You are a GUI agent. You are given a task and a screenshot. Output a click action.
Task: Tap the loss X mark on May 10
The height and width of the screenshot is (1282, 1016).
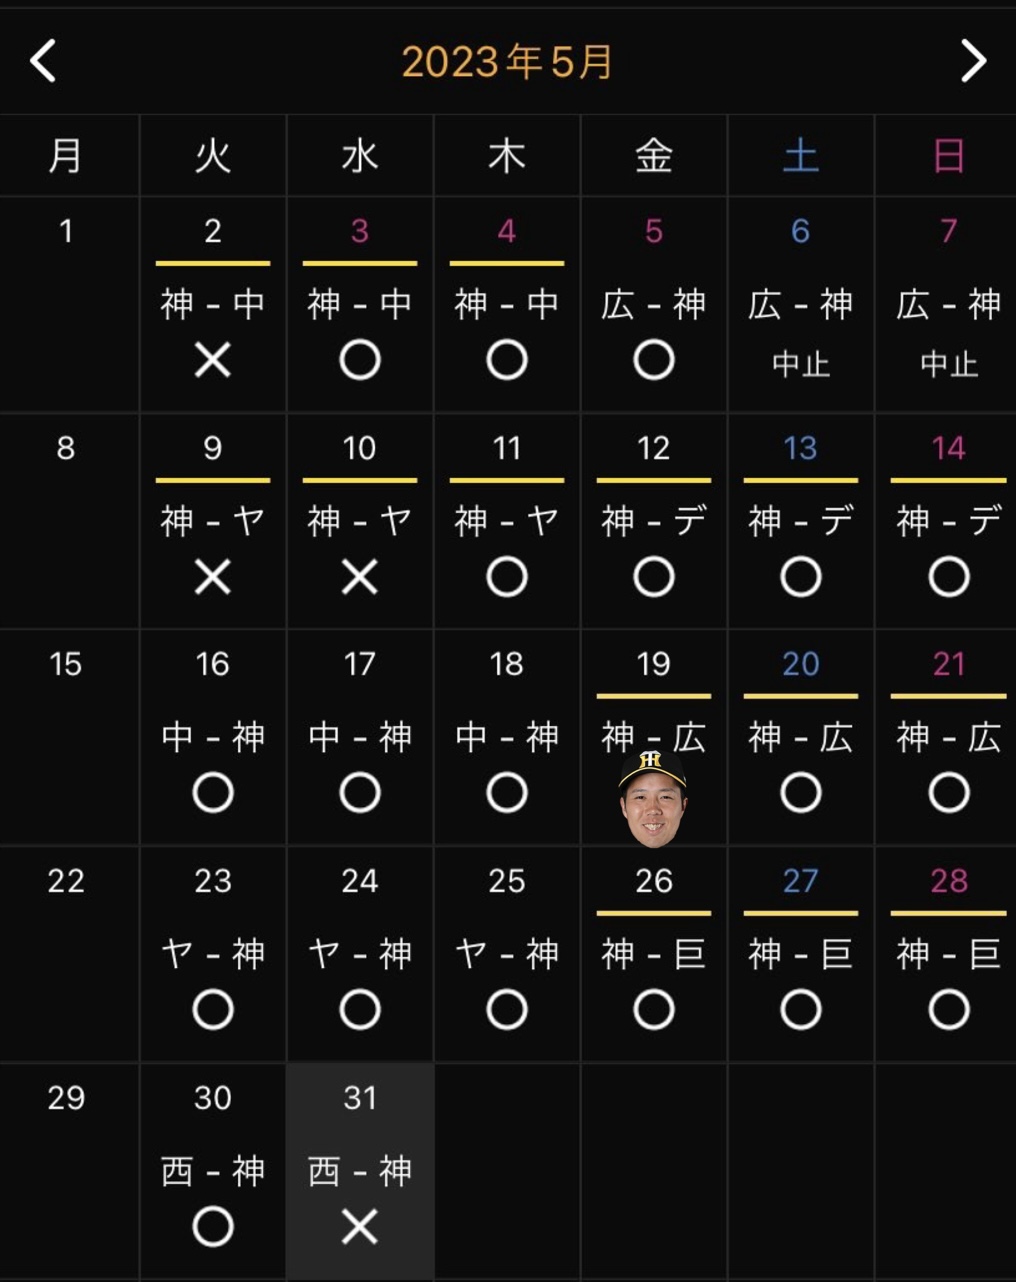coord(360,577)
